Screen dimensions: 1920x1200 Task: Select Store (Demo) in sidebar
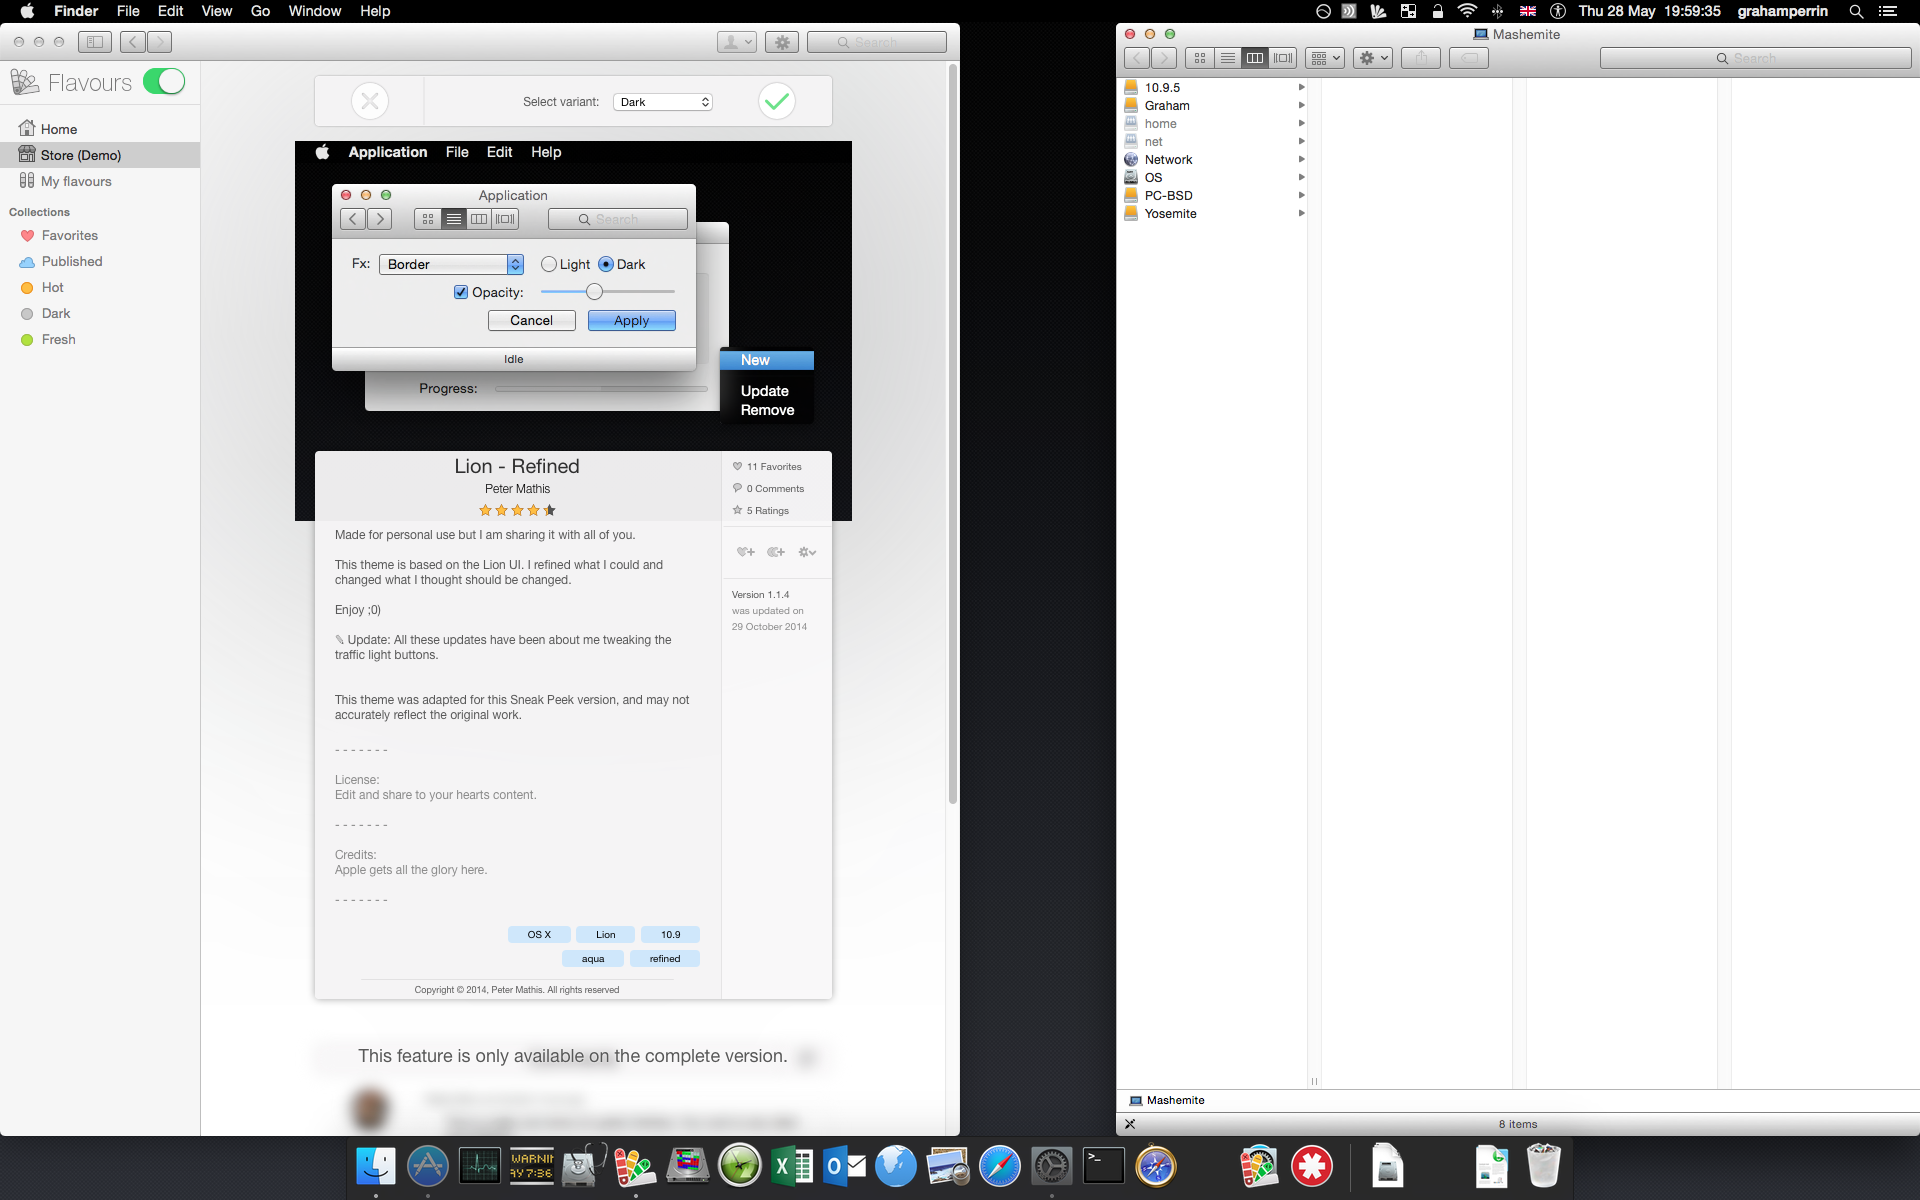click(100, 155)
